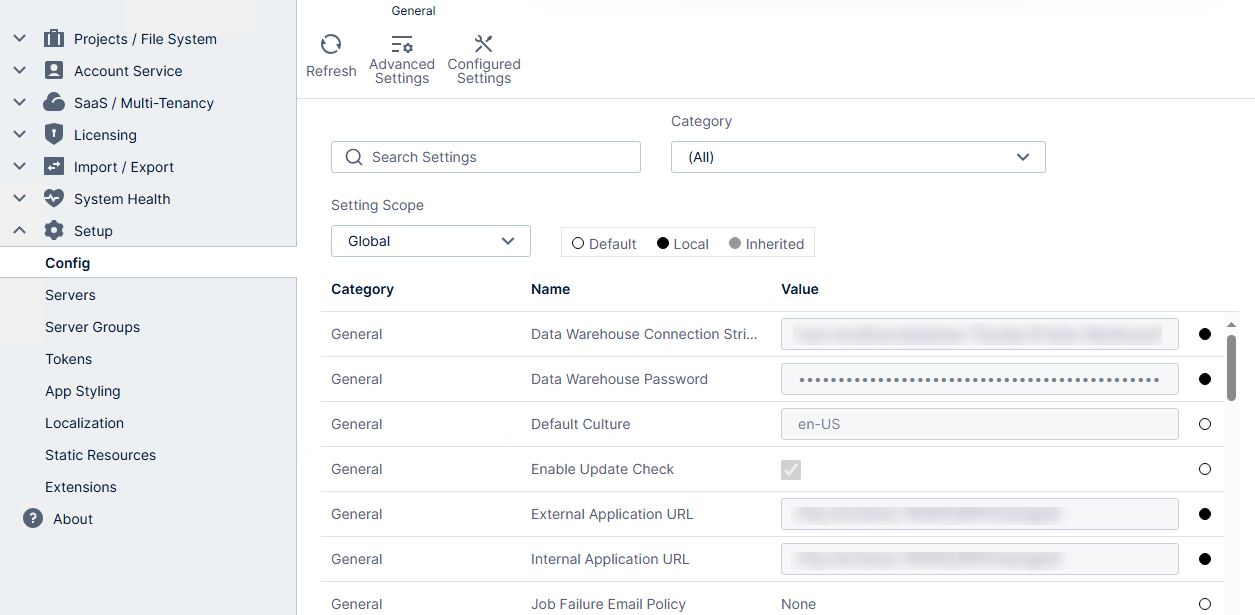The image size is (1255, 615).
Task: Select the Account Service icon
Action: [x=54, y=70]
